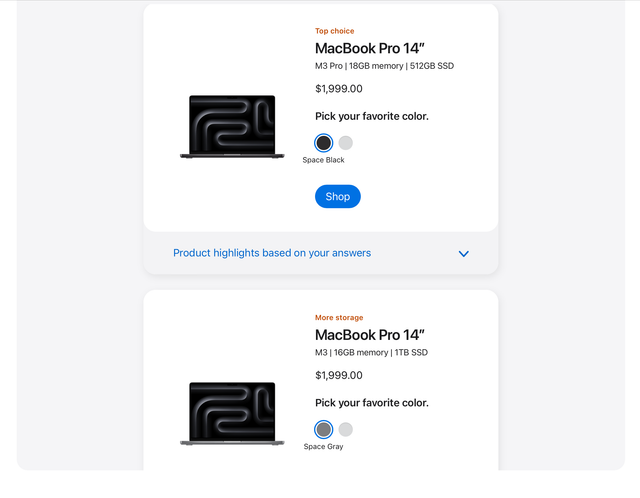Expand the product highlights chevron arrow
The width and height of the screenshot is (640, 498).
[x=463, y=254]
